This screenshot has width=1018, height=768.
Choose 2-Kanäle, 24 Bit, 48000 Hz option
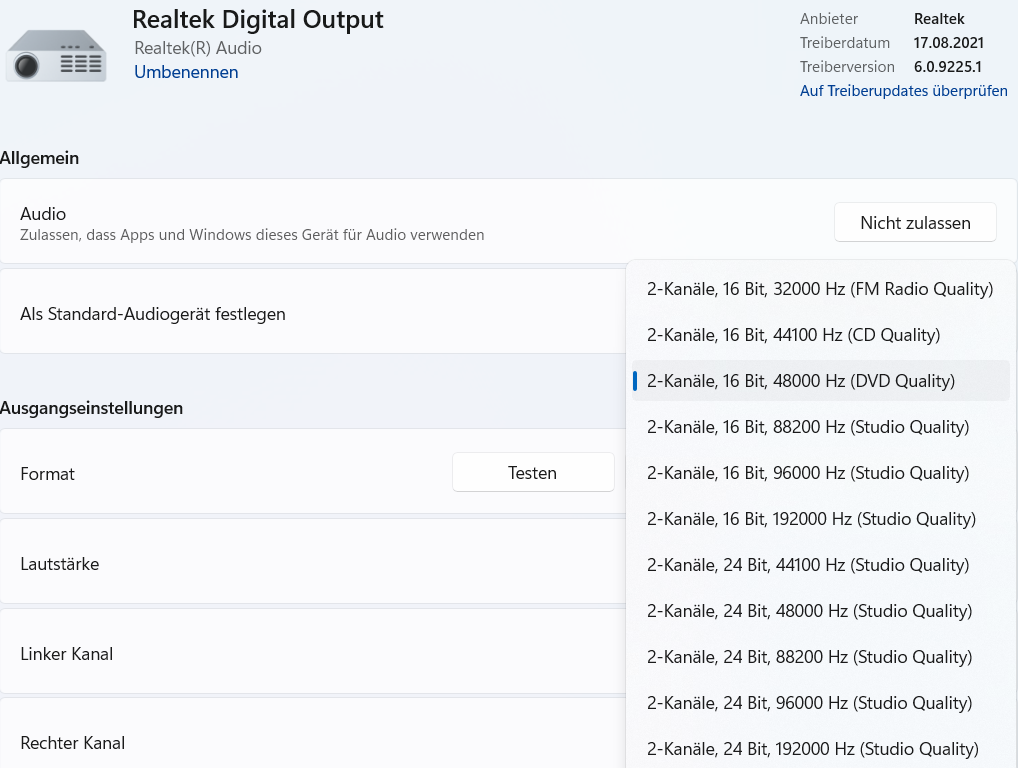pos(820,612)
